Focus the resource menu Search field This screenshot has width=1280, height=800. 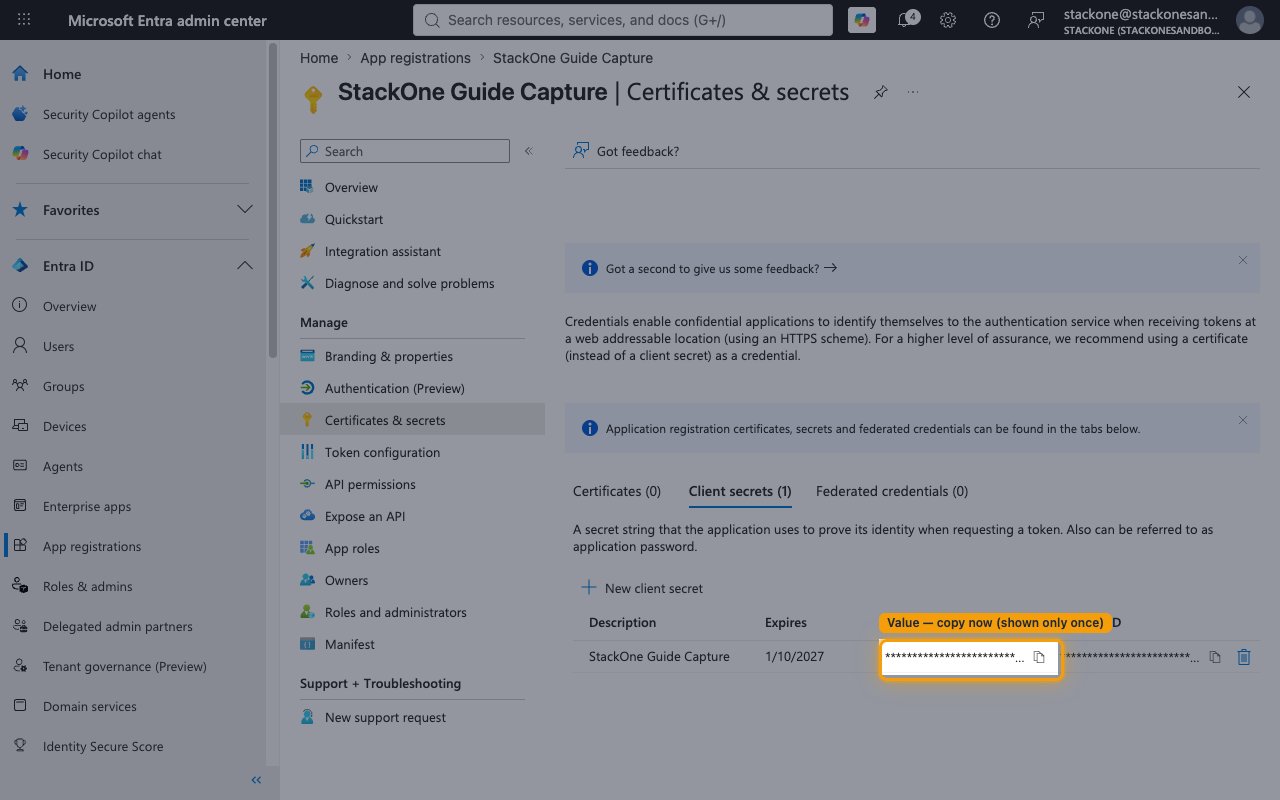pyautogui.click(x=405, y=151)
